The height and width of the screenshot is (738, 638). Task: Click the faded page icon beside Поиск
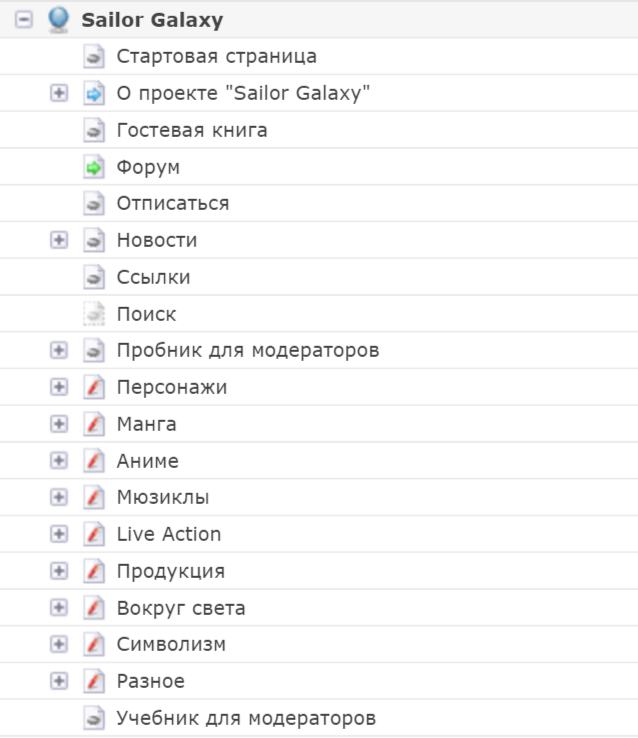point(94,314)
